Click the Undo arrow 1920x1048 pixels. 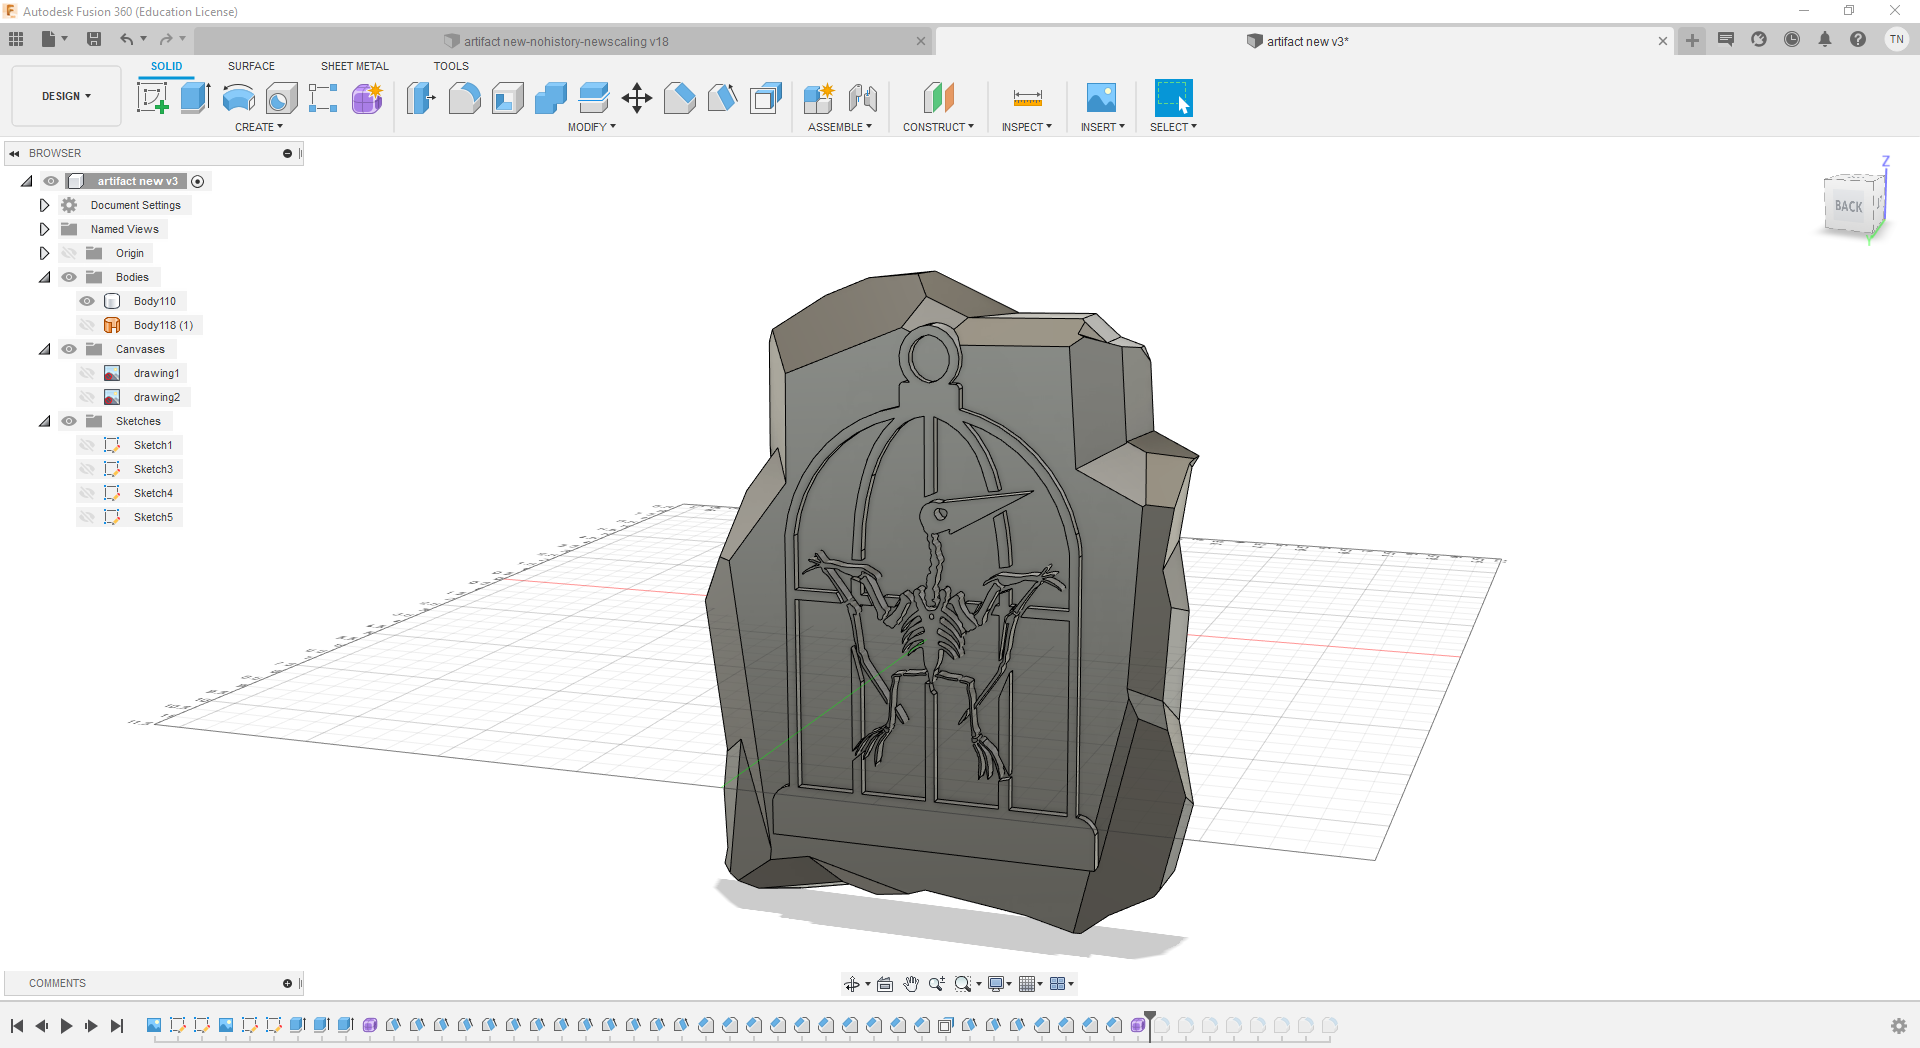point(126,39)
